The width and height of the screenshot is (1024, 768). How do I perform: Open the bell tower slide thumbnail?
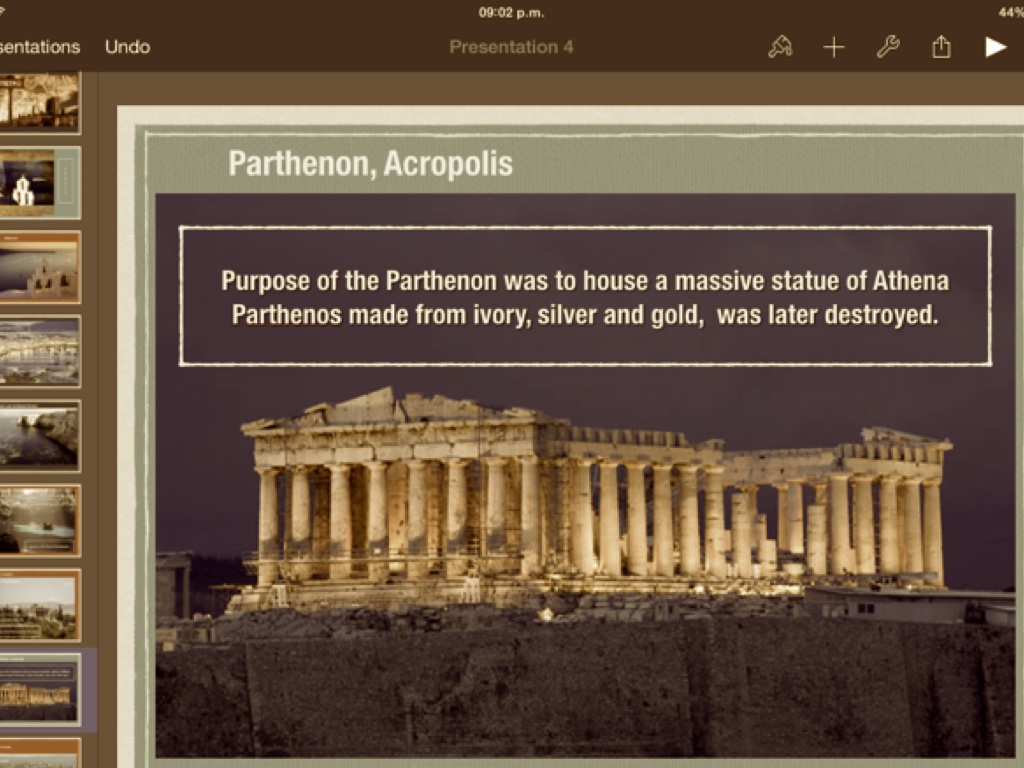pyautogui.click(x=39, y=268)
